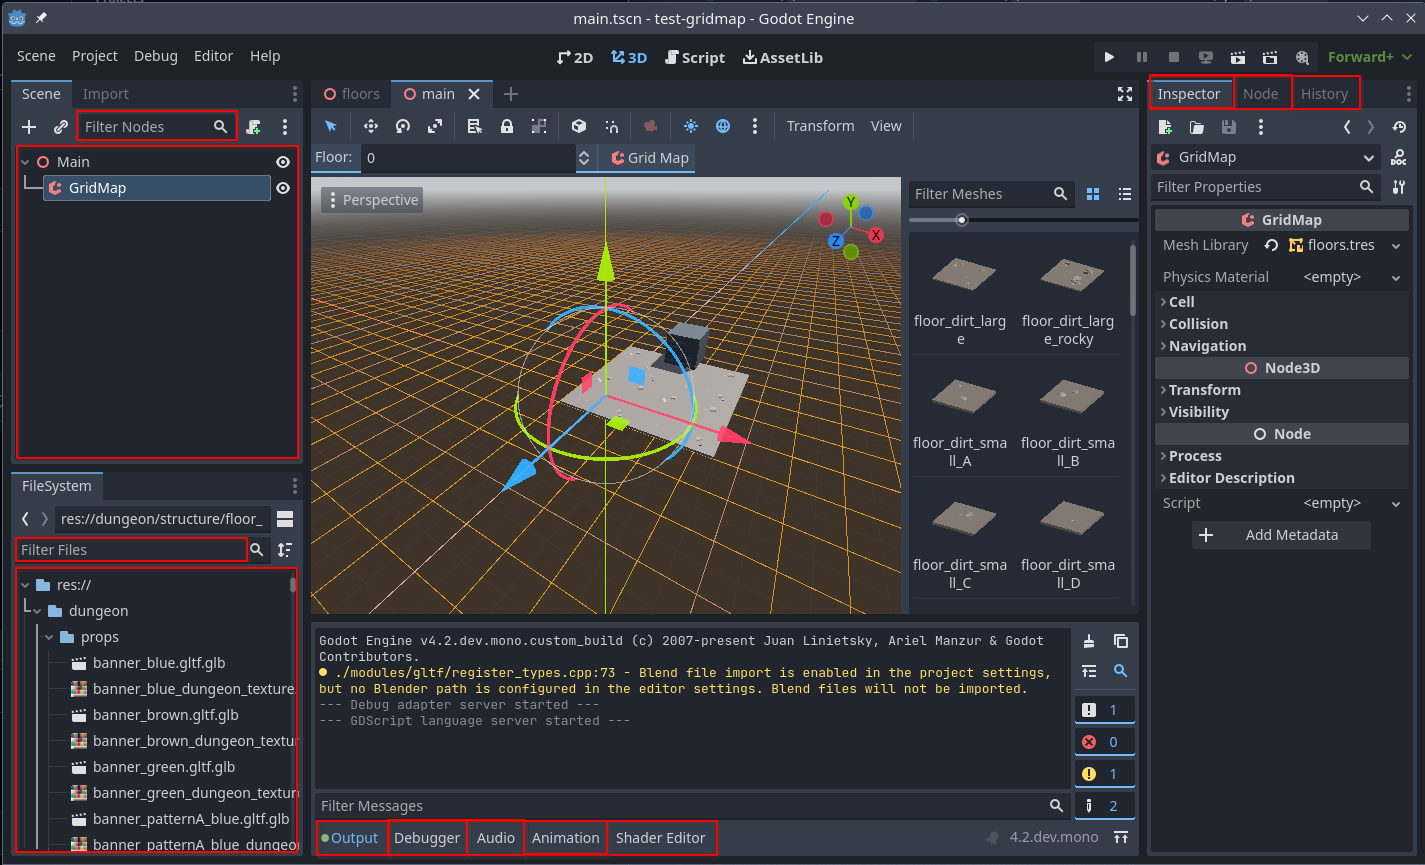Image resolution: width=1425 pixels, height=865 pixels.
Task: Open the load resource folder icon in Inspector
Action: click(1197, 127)
